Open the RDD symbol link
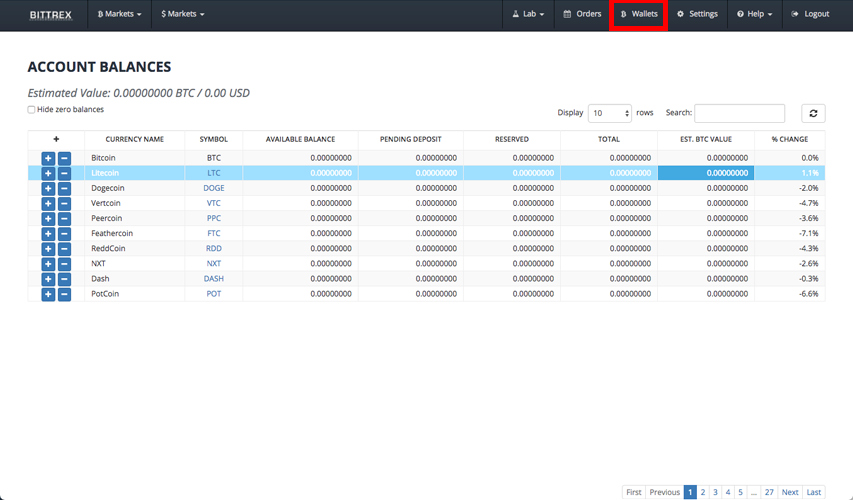 (214, 249)
